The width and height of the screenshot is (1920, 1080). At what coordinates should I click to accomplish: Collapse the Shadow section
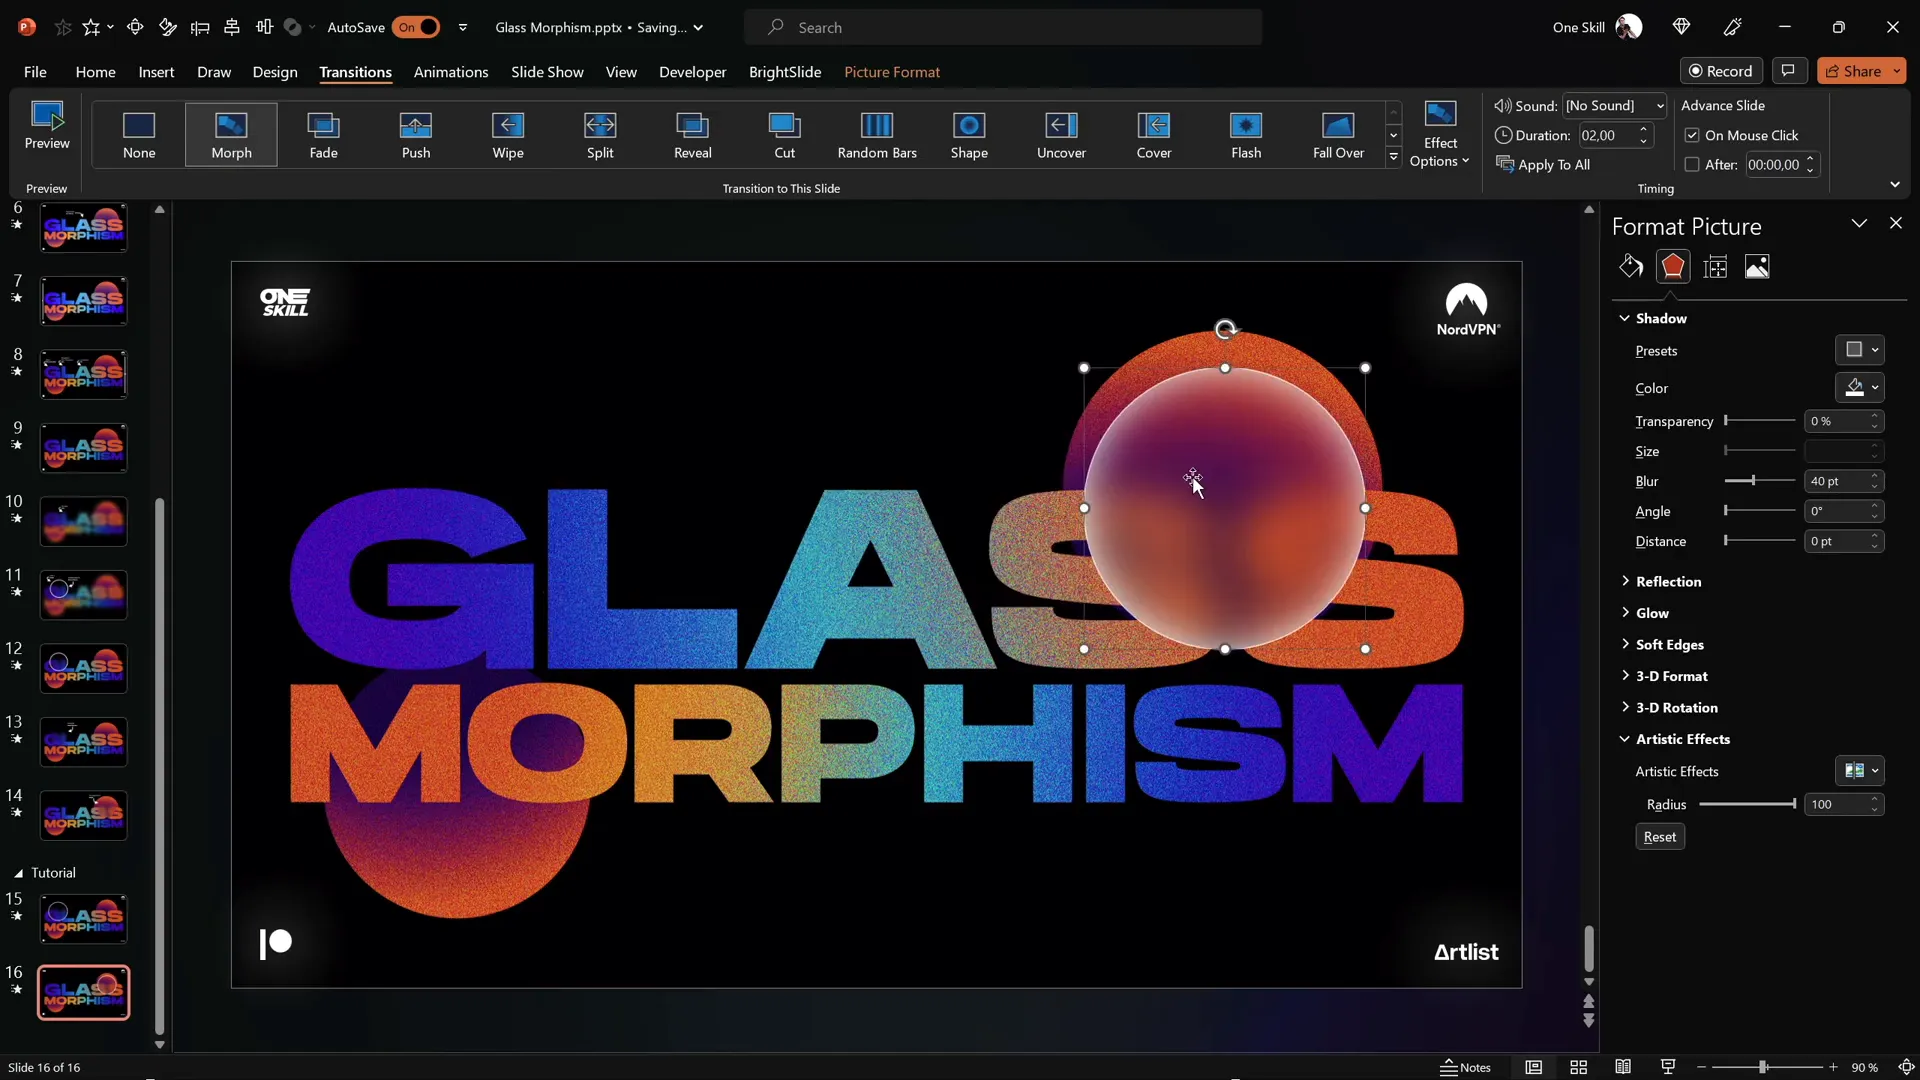pyautogui.click(x=1624, y=318)
